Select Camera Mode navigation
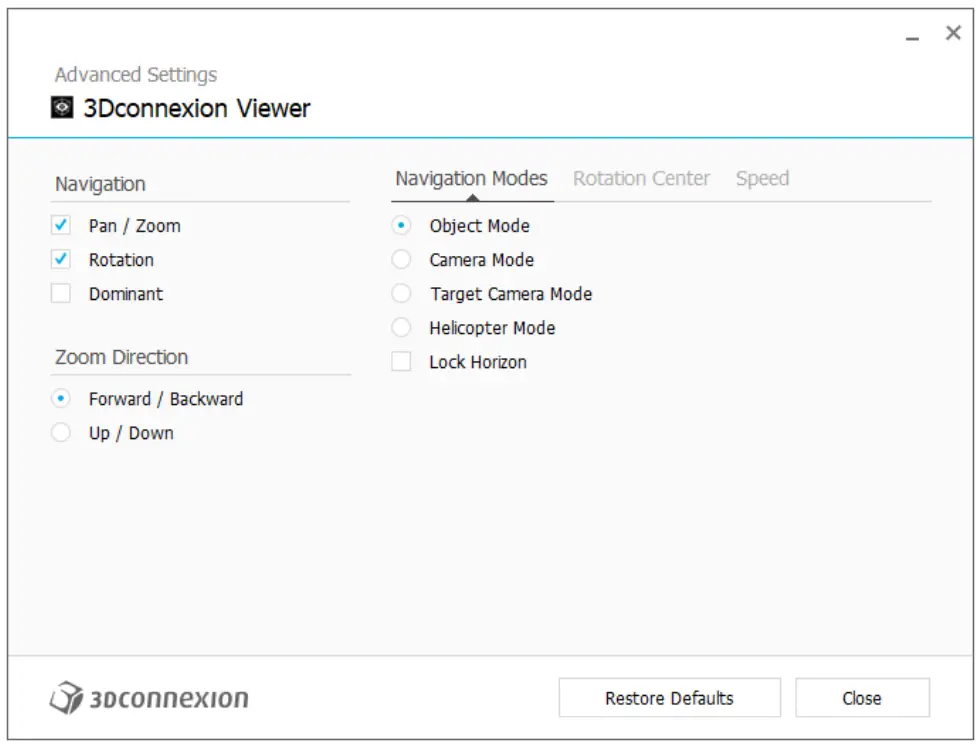Image resolution: width=979 pixels, height=744 pixels. (x=401, y=260)
